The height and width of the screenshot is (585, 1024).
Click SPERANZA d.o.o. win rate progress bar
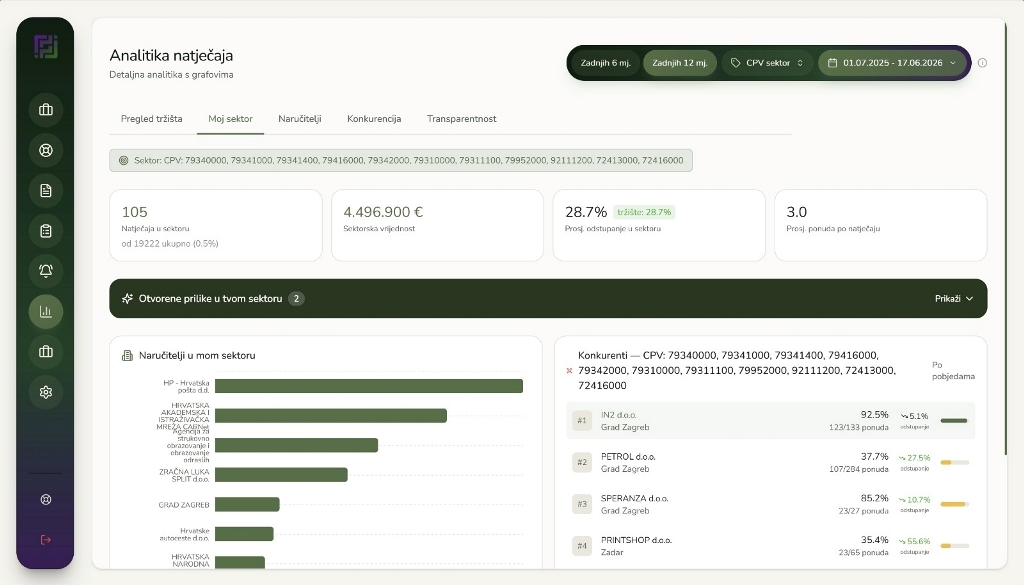pos(954,504)
